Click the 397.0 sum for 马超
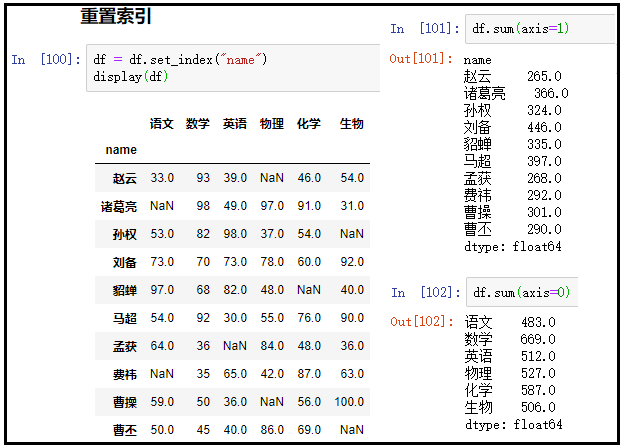Image resolution: width=622 pixels, height=447 pixels. pos(544,161)
